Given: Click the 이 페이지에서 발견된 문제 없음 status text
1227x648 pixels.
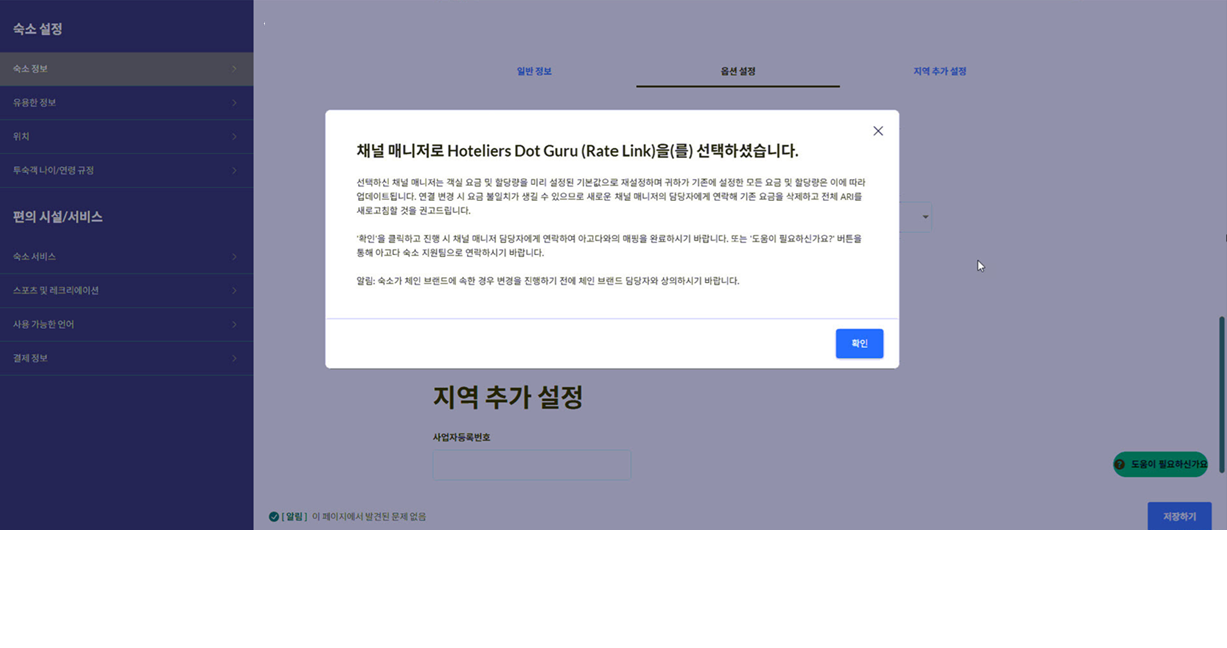Looking at the screenshot, I should tap(369, 517).
